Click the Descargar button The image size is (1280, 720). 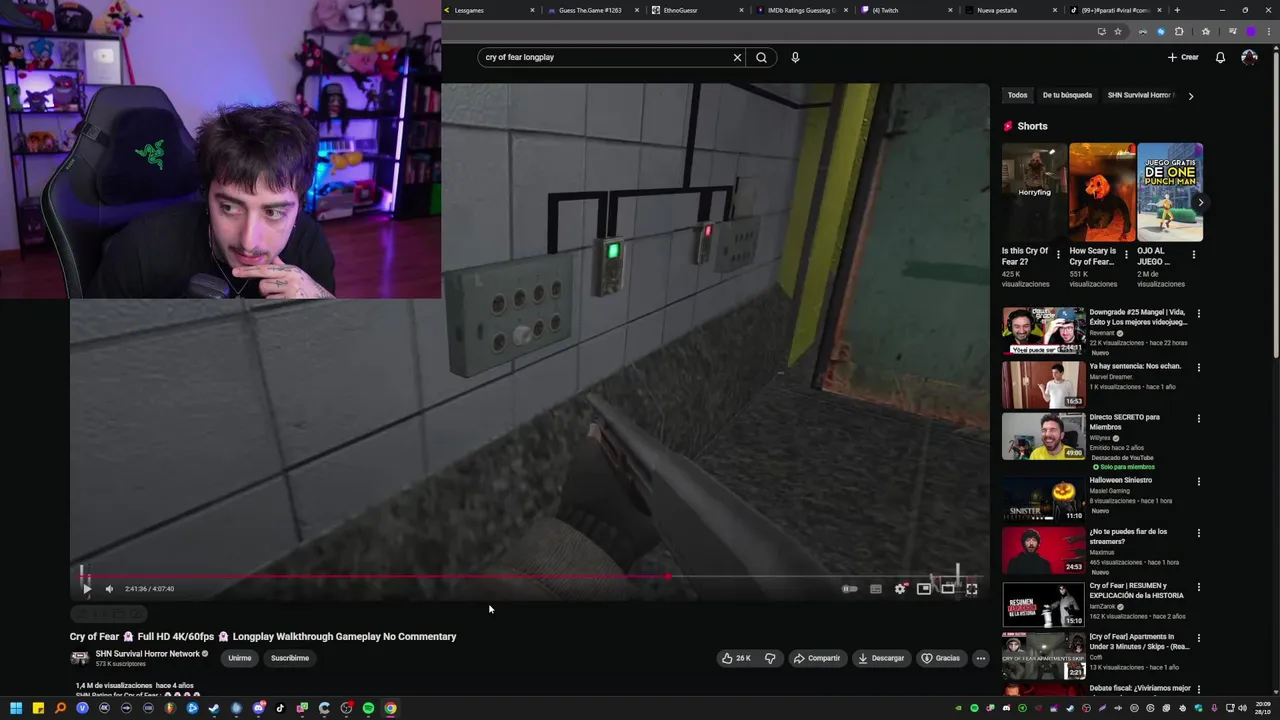pos(881,658)
